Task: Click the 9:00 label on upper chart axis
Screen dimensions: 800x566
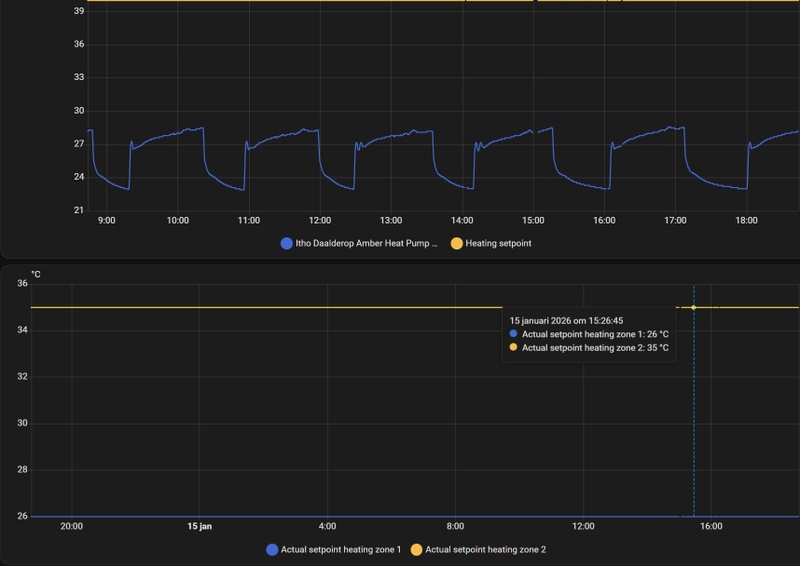Action: pos(107,220)
